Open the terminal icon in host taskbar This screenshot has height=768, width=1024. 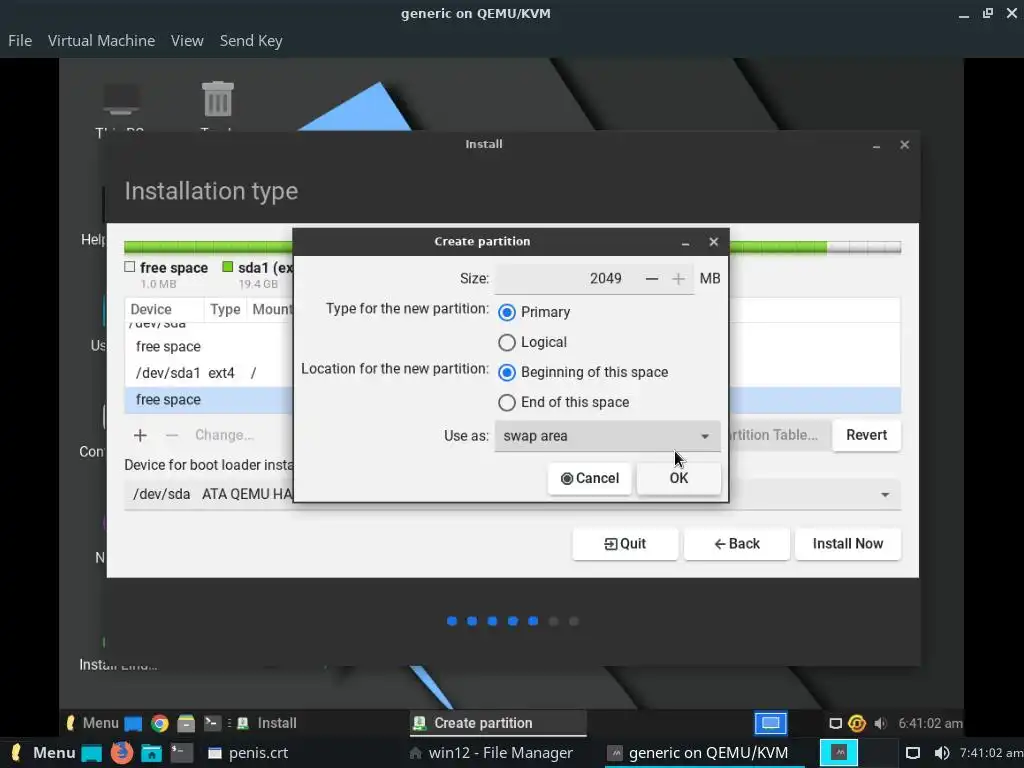pos(182,753)
